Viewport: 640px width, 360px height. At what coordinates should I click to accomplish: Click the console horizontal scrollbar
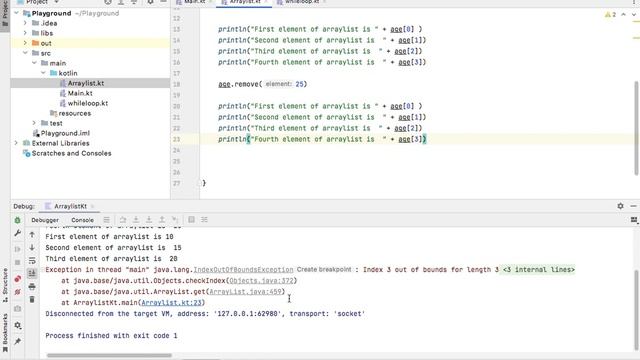click(109, 356)
